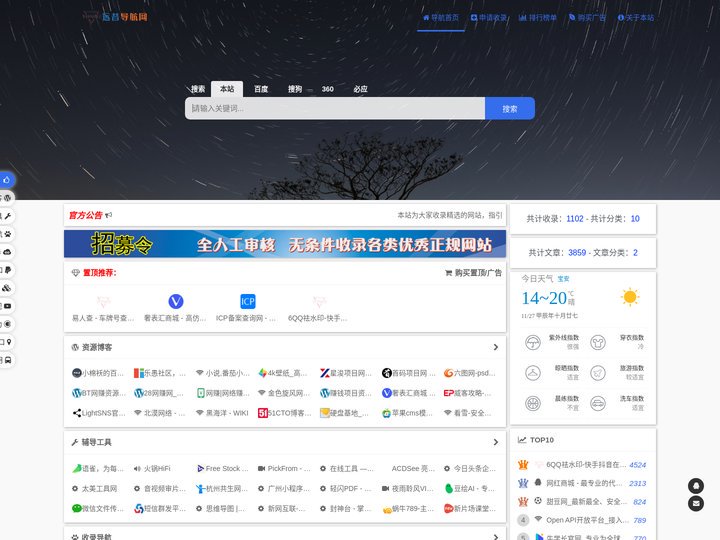Open the 豆绘AI link
The image size is (720, 540).
point(469,489)
